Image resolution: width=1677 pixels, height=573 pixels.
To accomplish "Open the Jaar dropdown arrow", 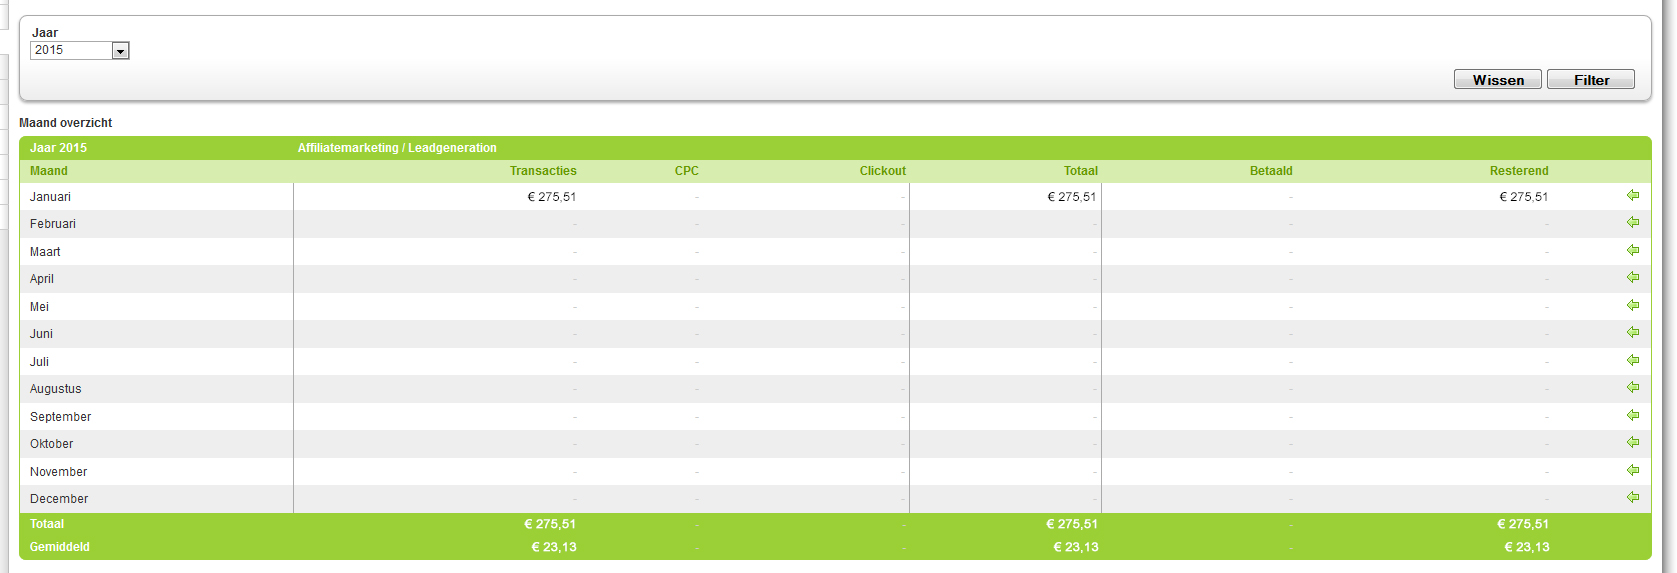I will 120,51.
